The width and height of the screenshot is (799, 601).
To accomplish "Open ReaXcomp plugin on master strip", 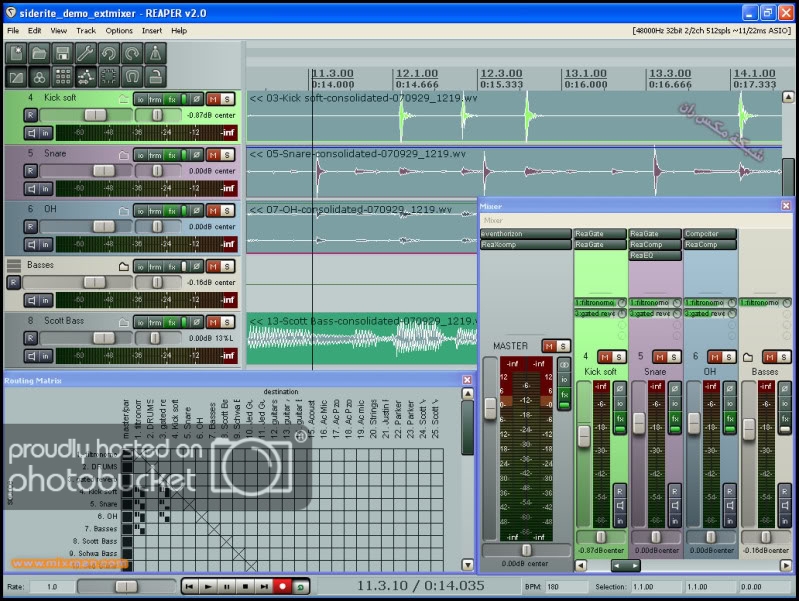I will tap(525, 245).
